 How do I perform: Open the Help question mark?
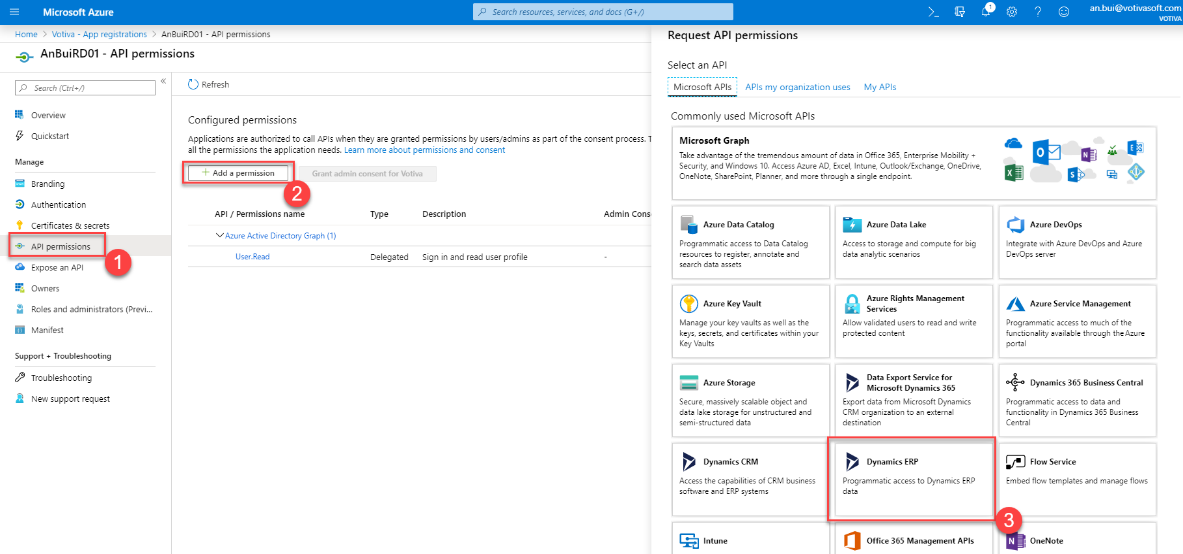[1038, 12]
